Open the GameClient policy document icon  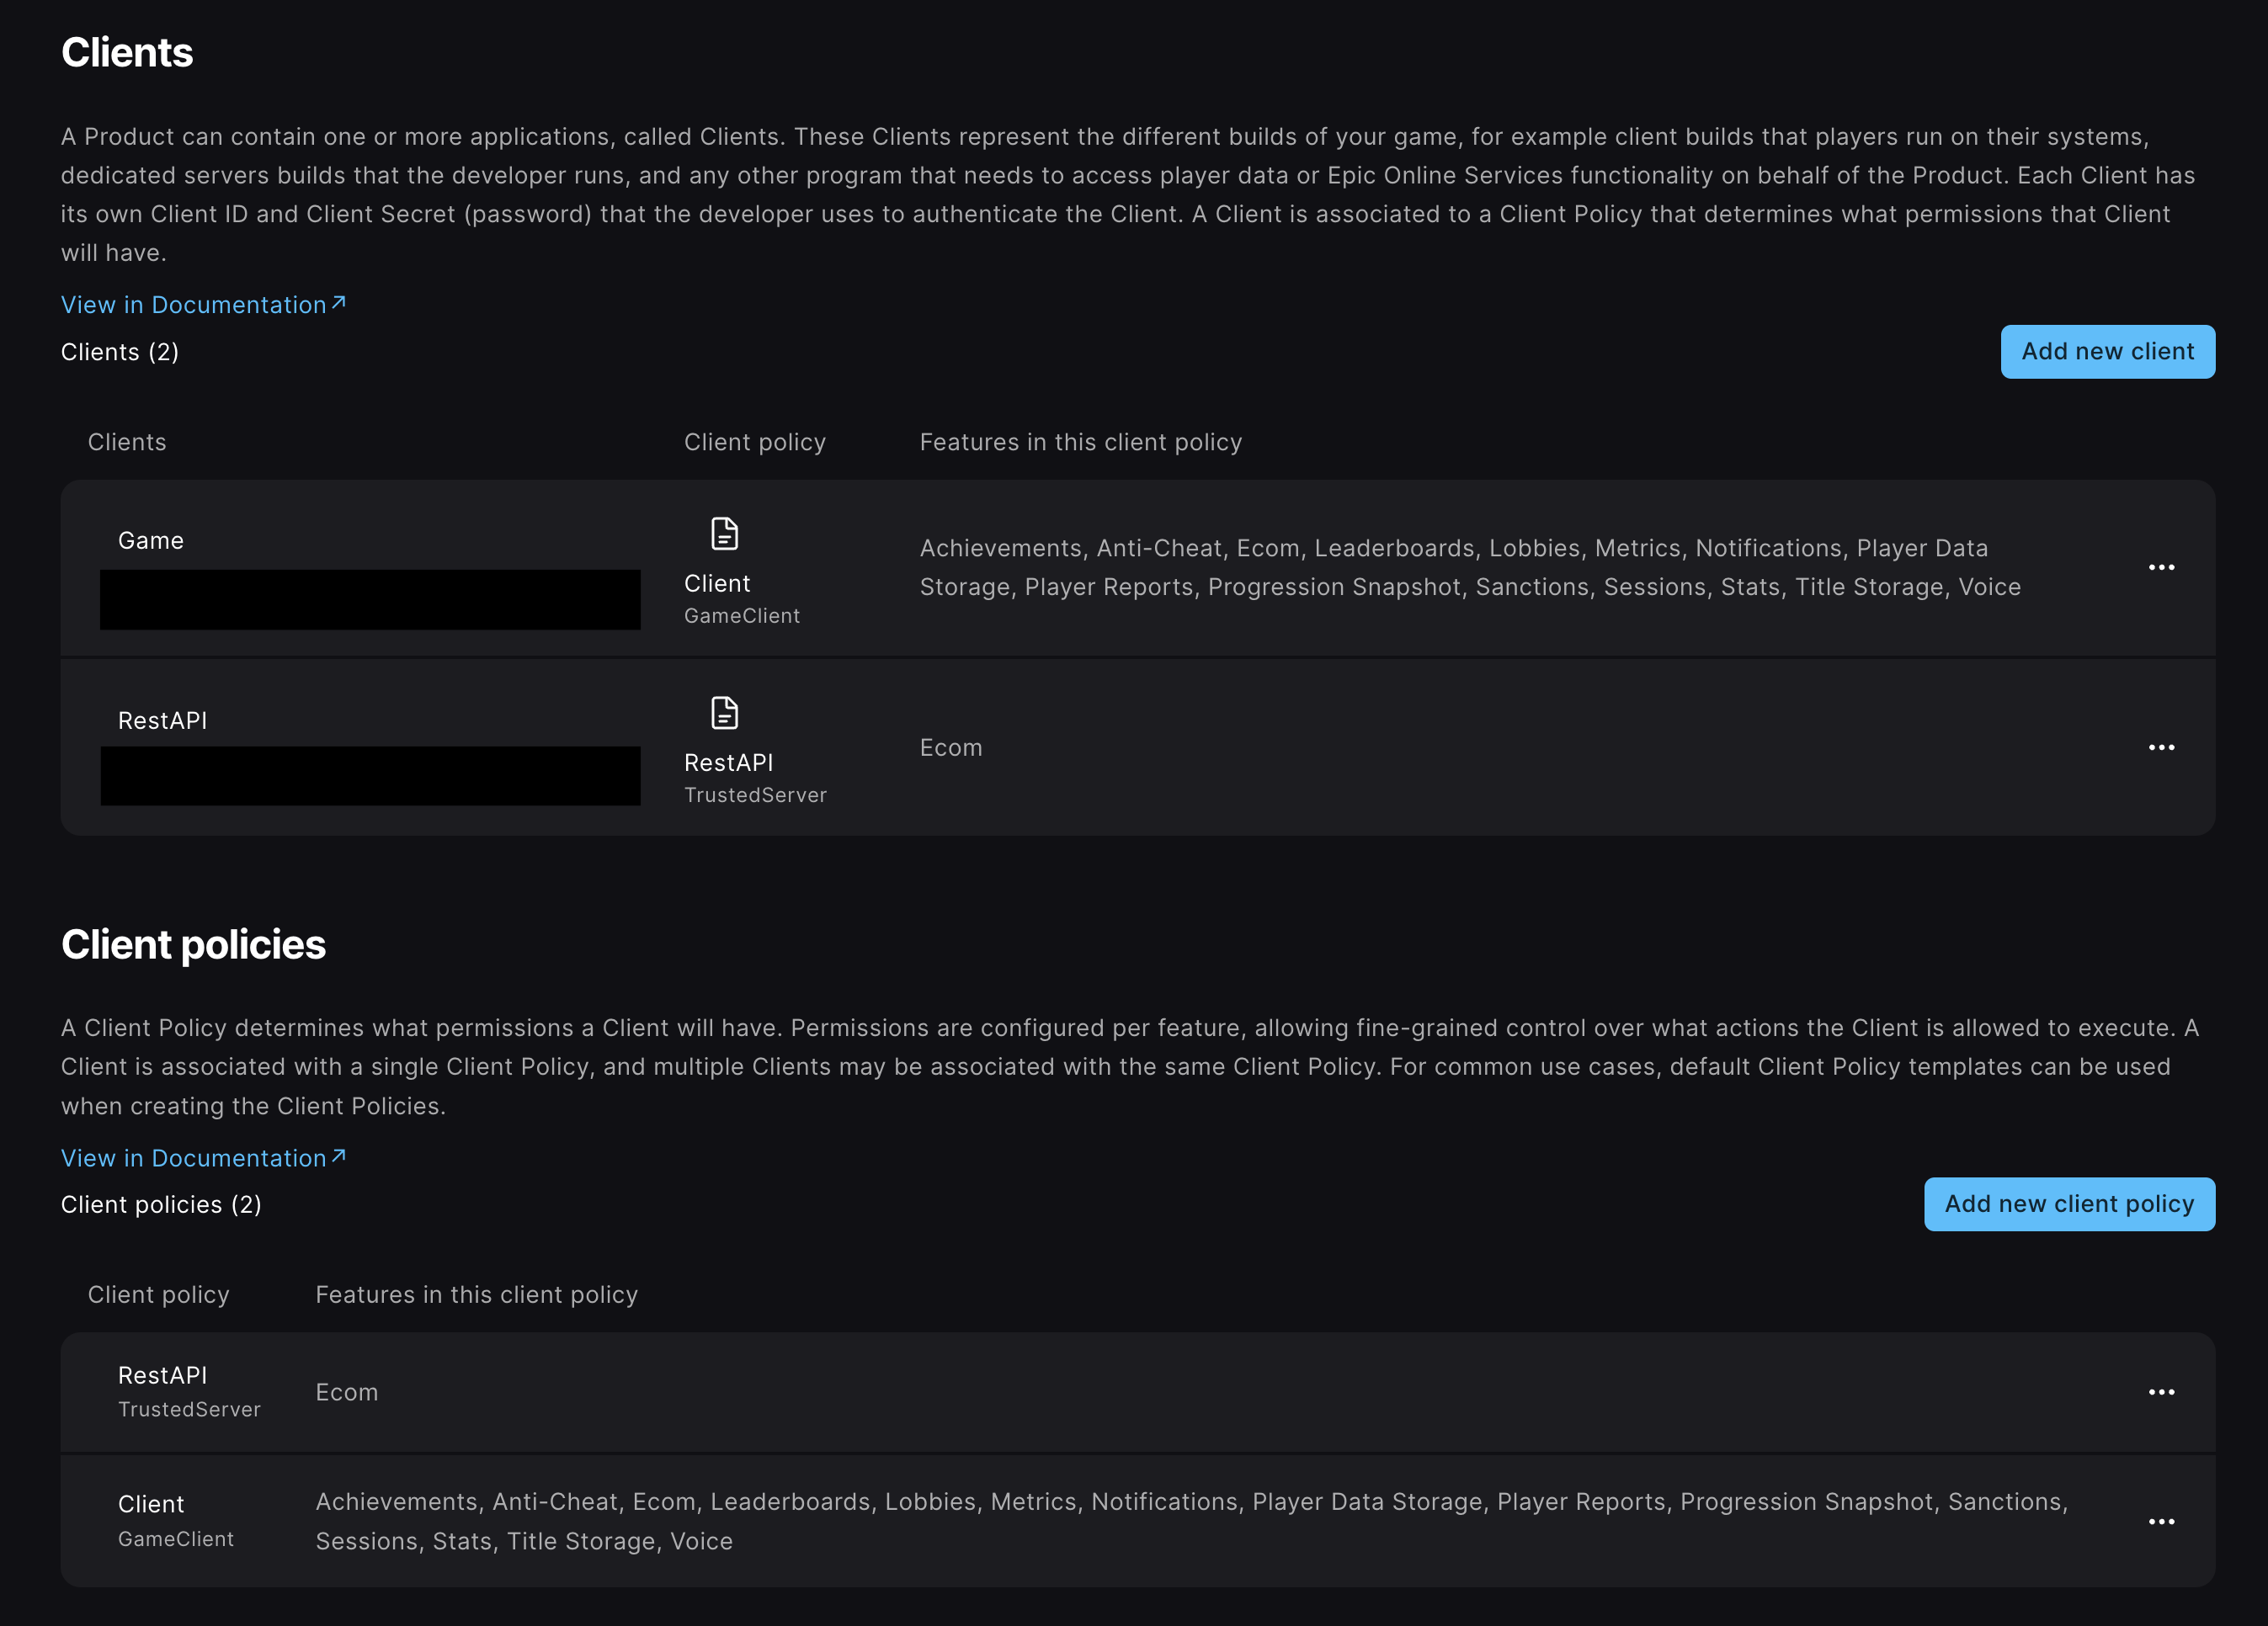pos(723,535)
